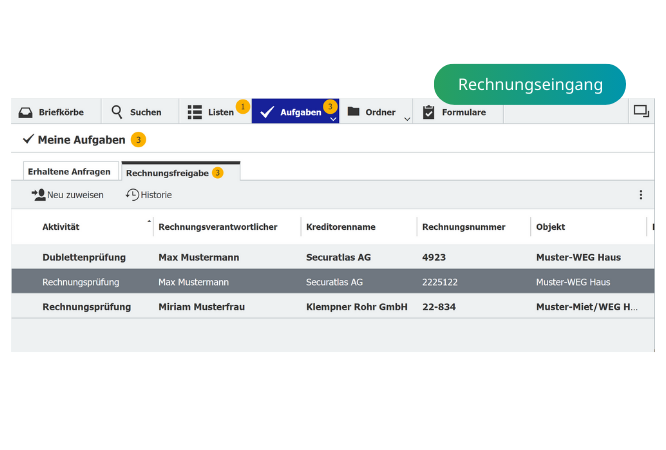Screen dimensions: 666x450
Task: Click the Formulare clipboard icon
Action: point(428,112)
